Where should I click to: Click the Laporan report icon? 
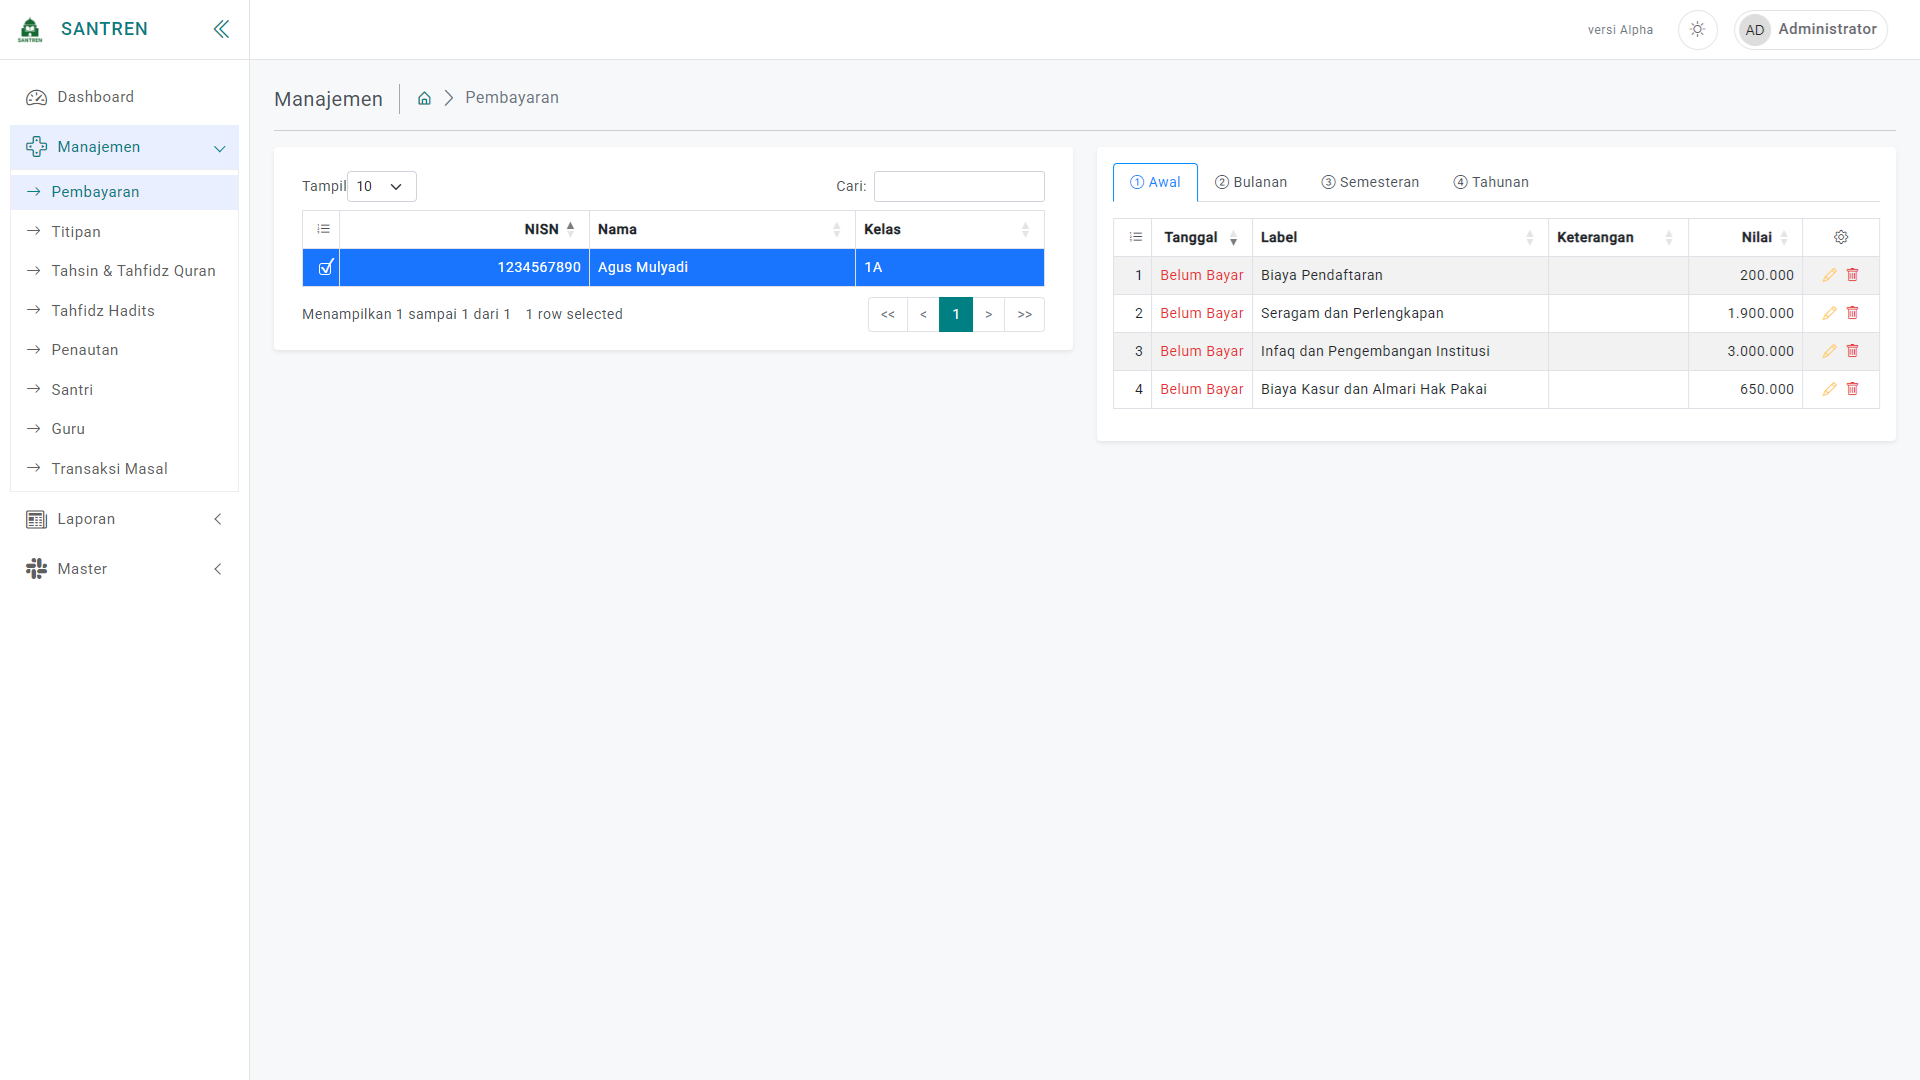click(x=36, y=519)
